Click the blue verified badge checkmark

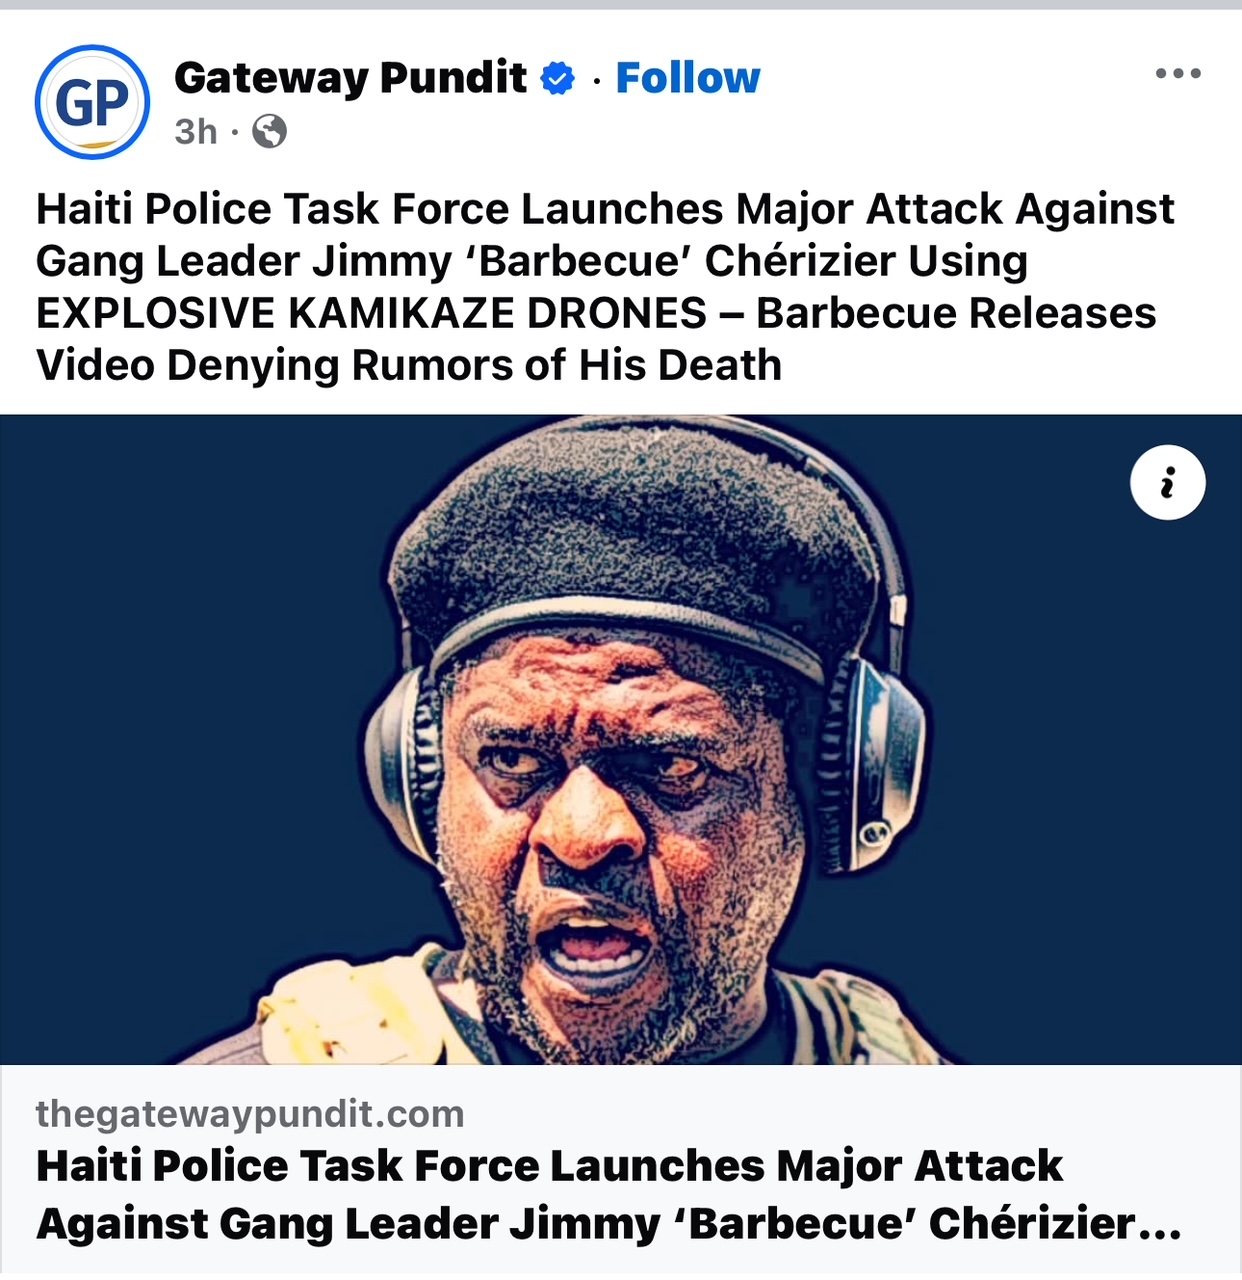pos(558,78)
